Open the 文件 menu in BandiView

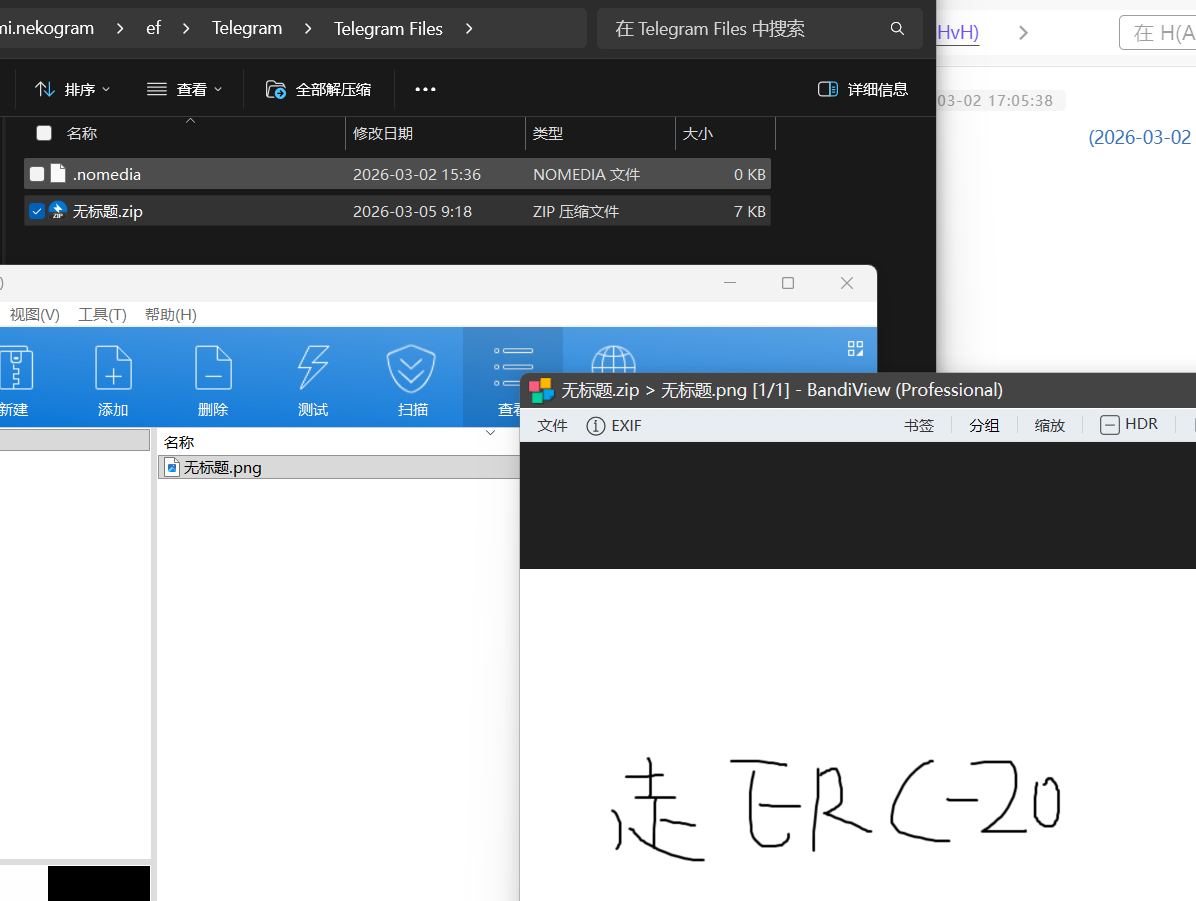(552, 426)
